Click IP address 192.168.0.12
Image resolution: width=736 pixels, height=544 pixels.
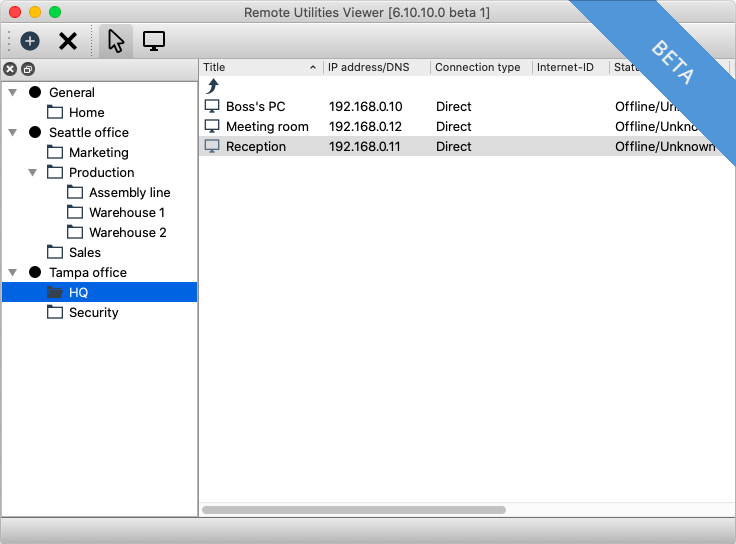point(365,127)
